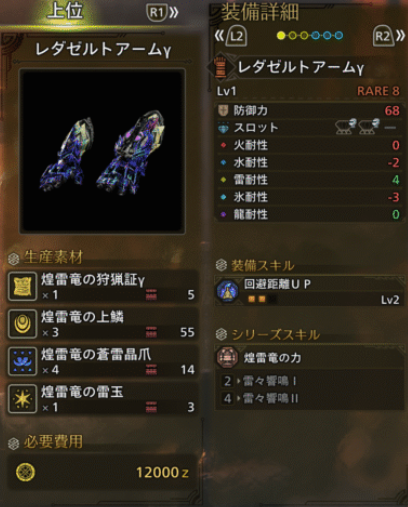Open the 装備詳細 header tab
408x507 pixels.
260,12
